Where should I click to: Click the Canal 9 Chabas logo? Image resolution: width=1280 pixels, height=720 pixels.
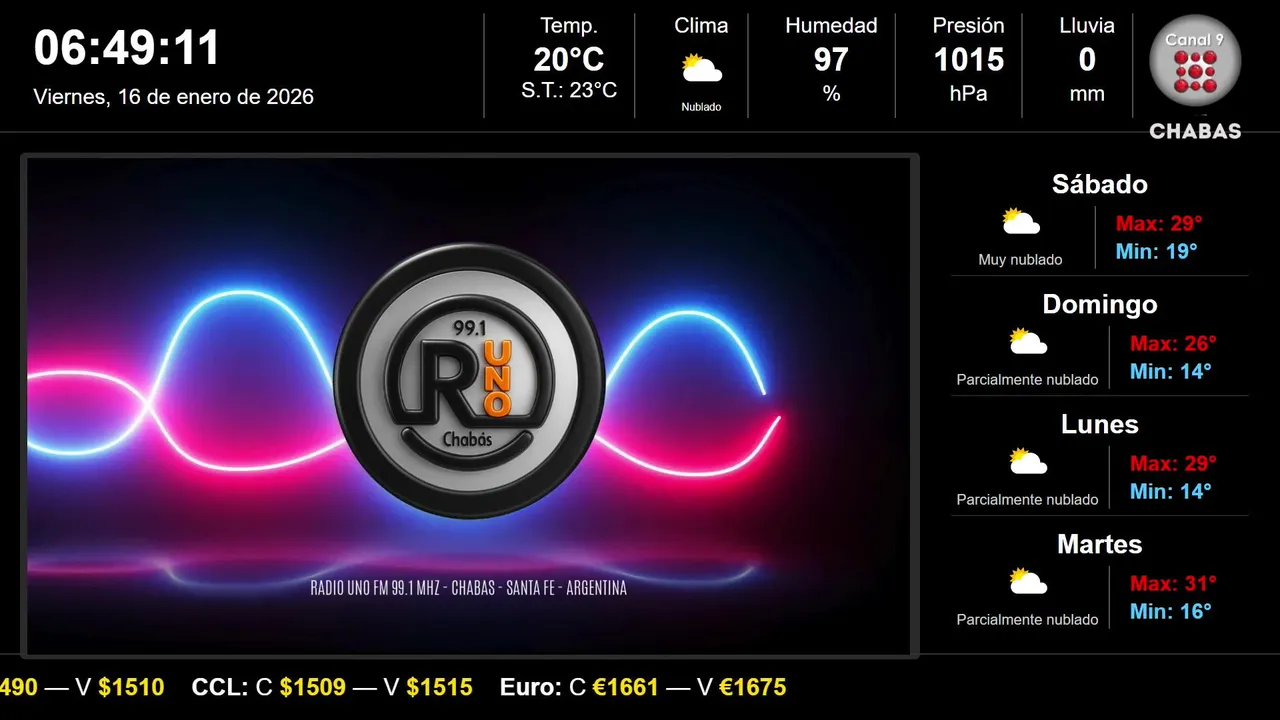coord(1195,77)
